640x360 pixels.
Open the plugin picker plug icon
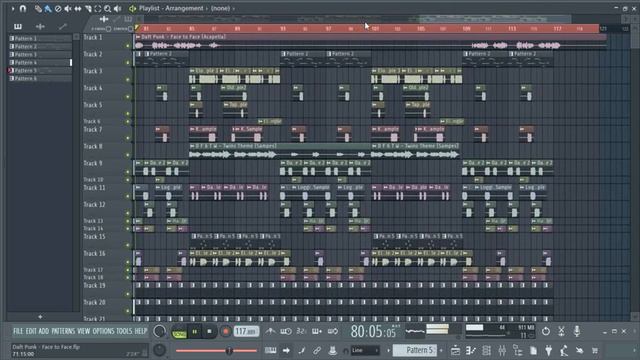pos(549,350)
